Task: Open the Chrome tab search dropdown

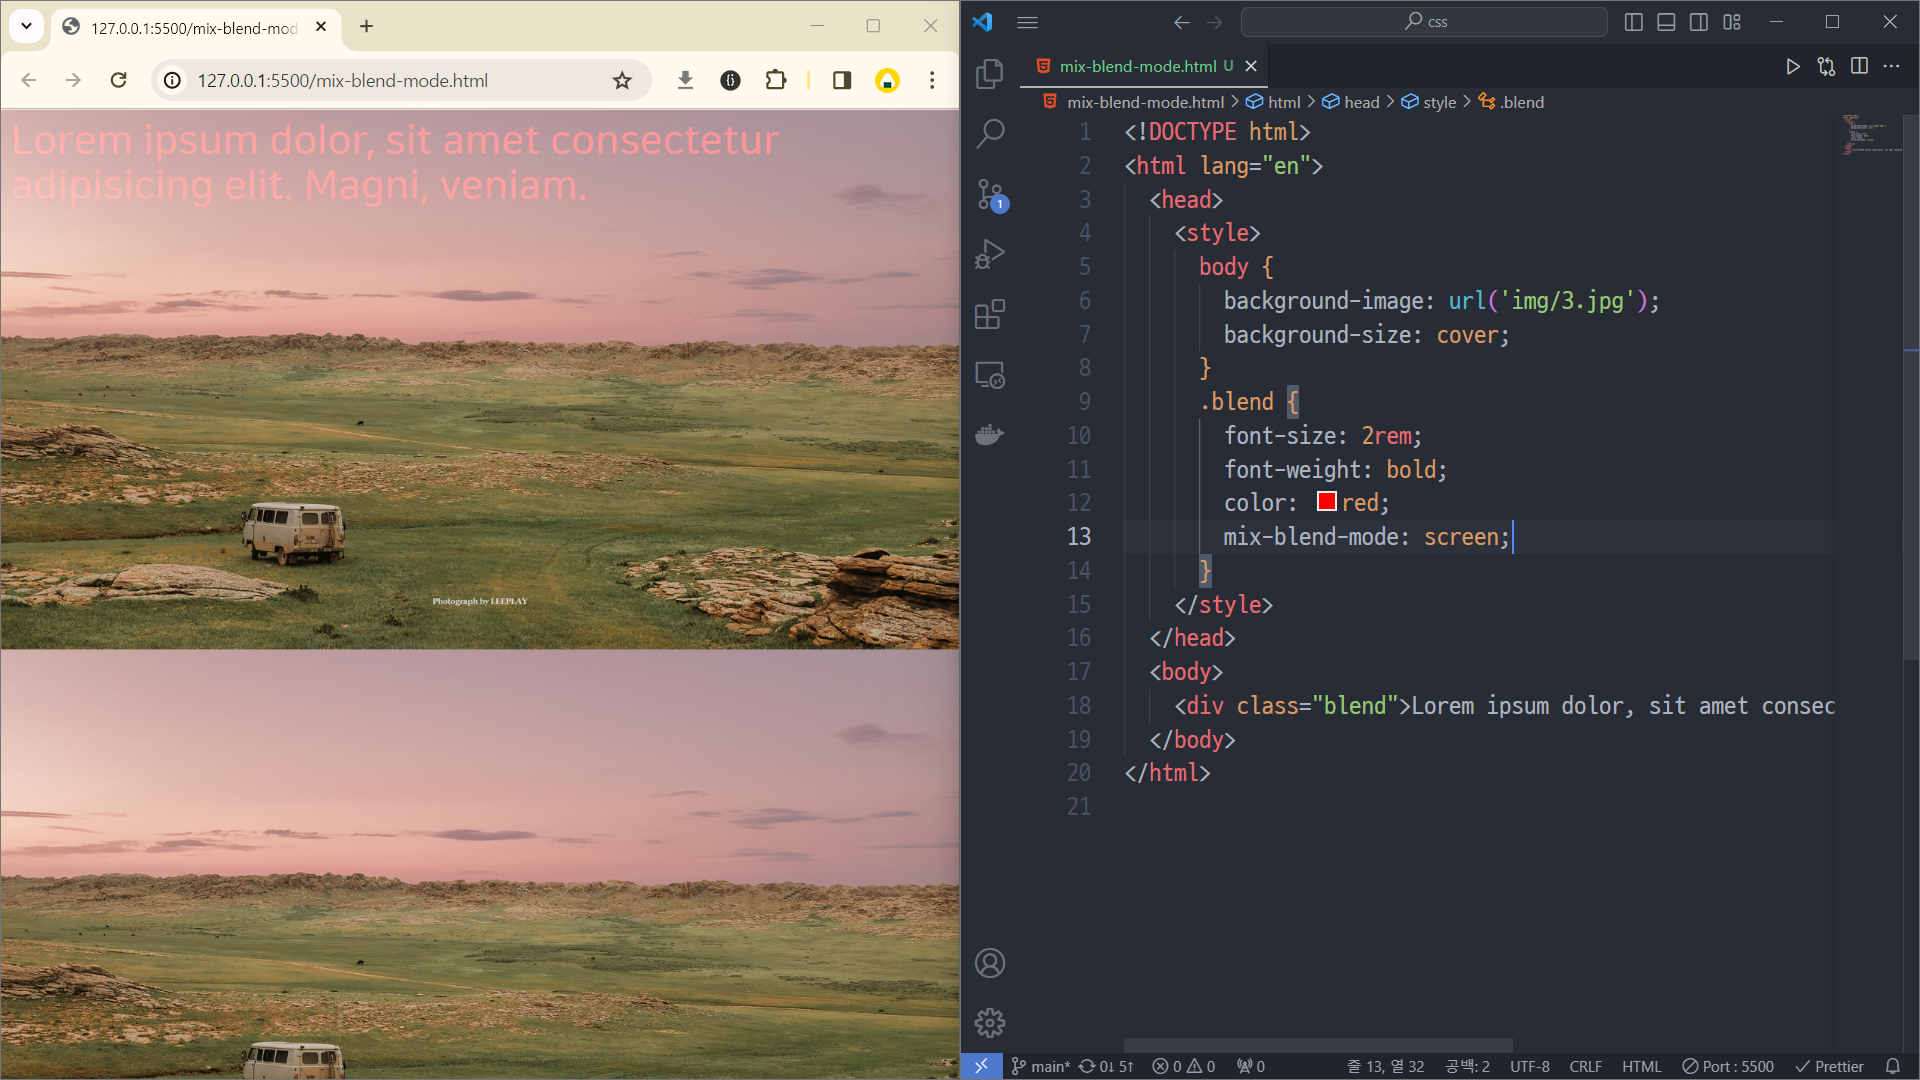Action: pyautogui.click(x=27, y=26)
